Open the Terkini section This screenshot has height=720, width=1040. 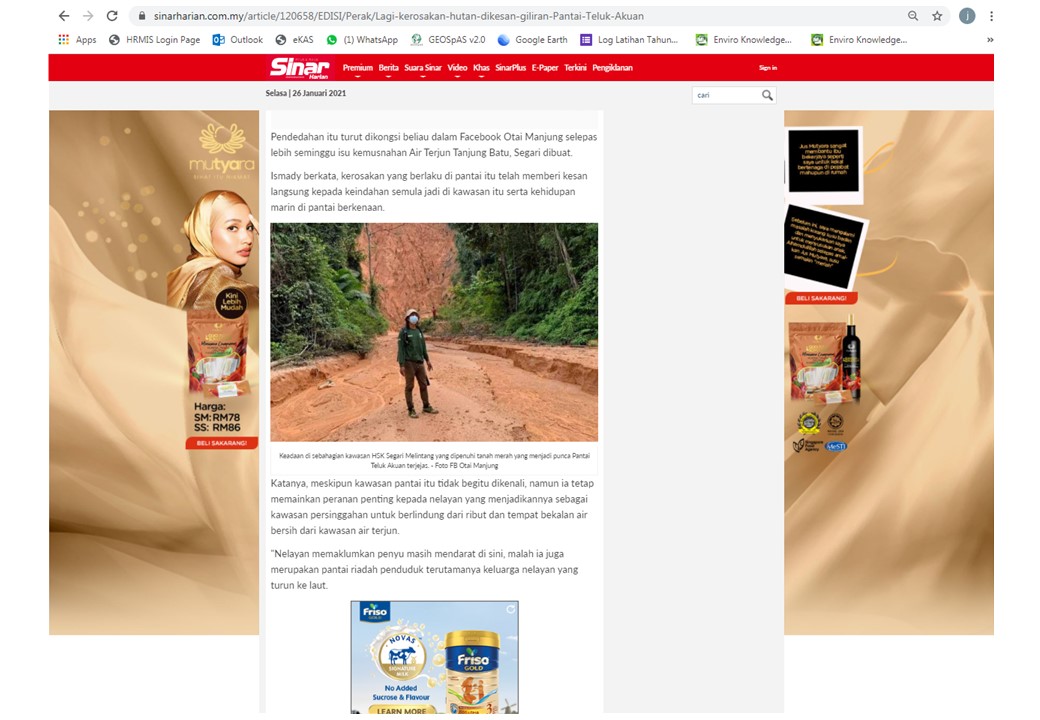pyautogui.click(x=575, y=68)
